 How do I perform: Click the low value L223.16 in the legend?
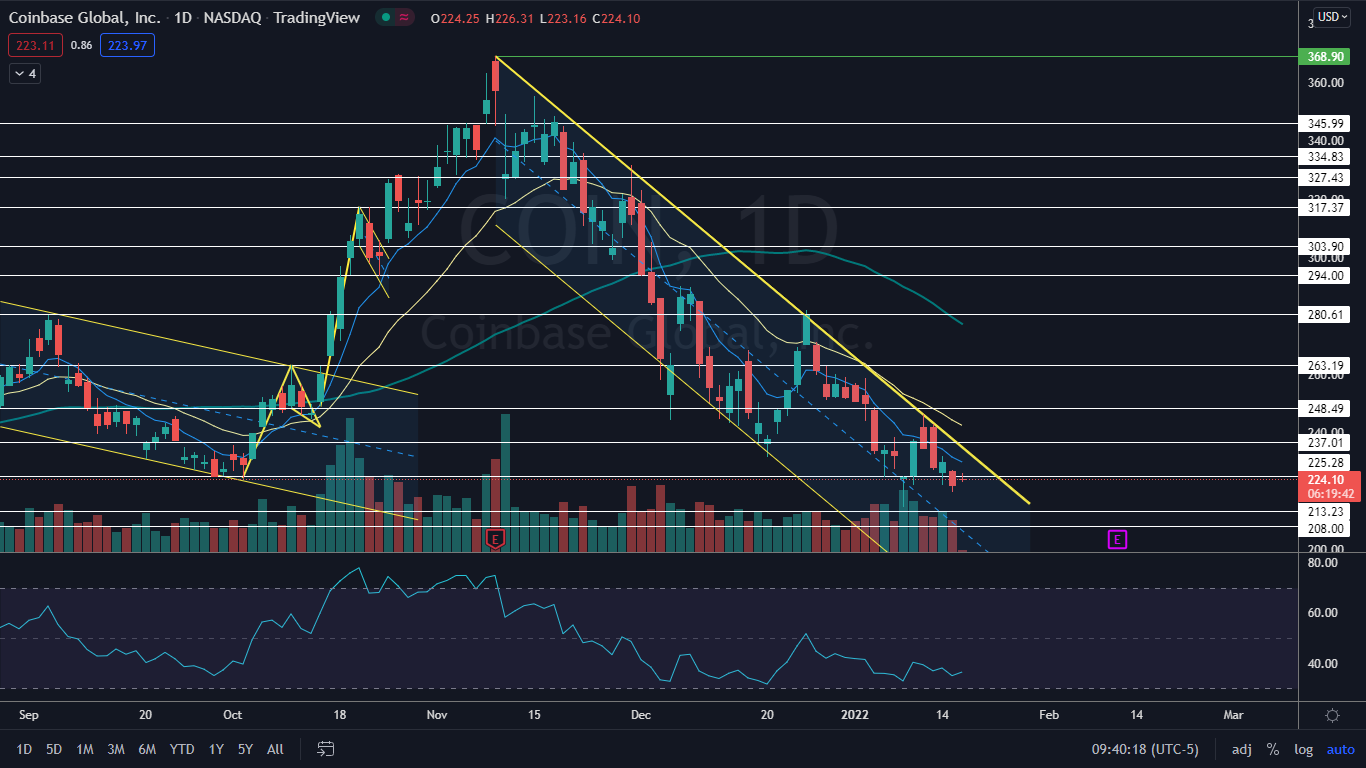[x=564, y=18]
